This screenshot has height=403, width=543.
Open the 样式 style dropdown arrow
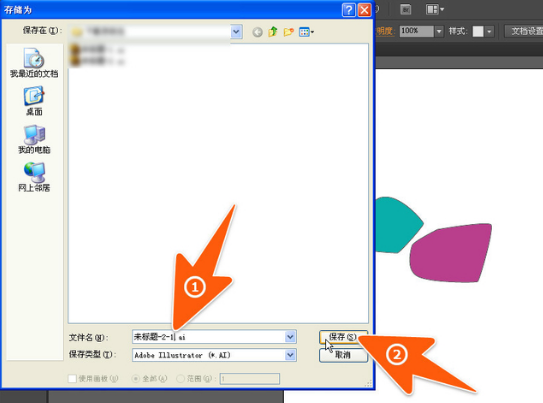(x=489, y=31)
